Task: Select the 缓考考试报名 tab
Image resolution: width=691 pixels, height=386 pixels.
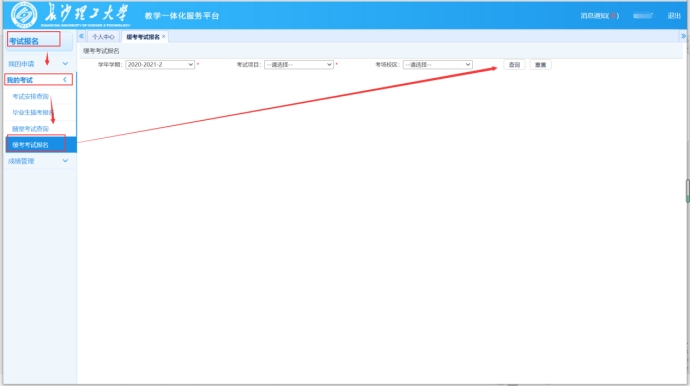Action: 143,37
